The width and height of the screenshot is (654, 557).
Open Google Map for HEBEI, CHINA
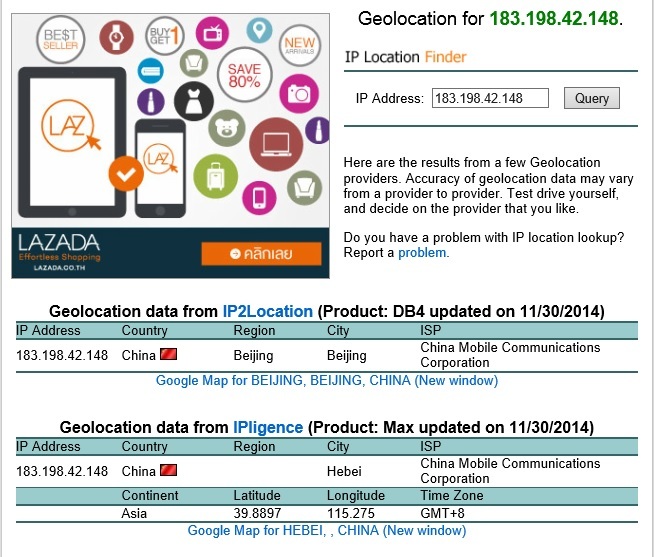(x=327, y=530)
